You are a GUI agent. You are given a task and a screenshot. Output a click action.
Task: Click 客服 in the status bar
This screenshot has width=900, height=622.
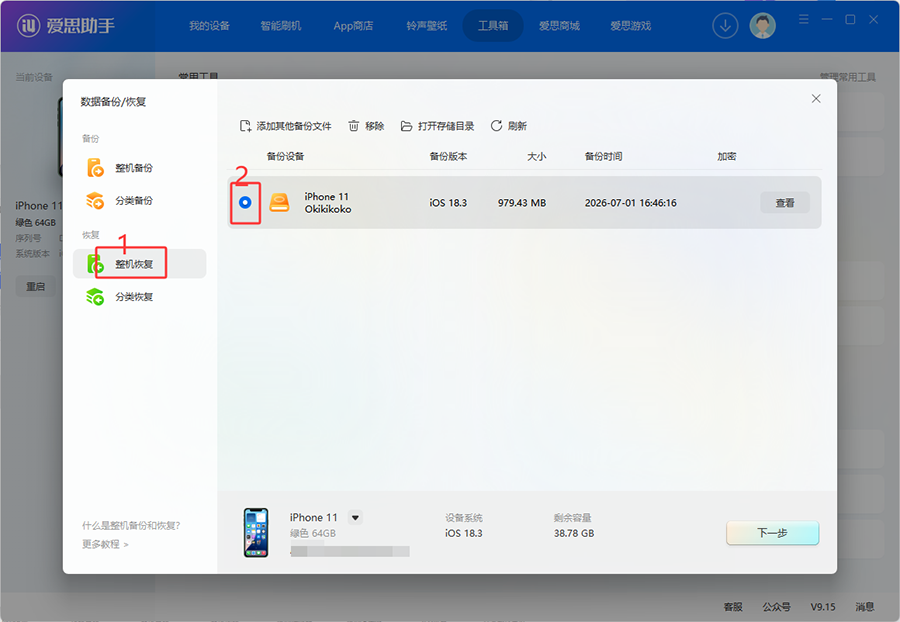pyautogui.click(x=733, y=607)
